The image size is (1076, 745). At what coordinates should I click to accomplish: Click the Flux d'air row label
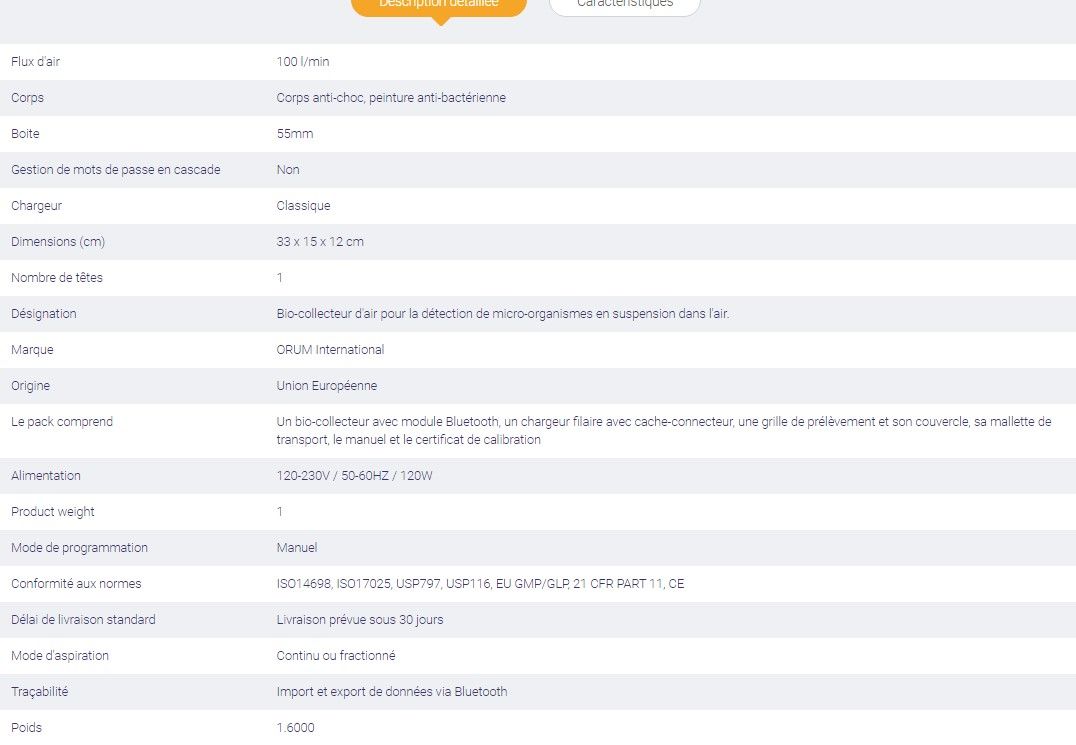pyautogui.click(x=36, y=62)
